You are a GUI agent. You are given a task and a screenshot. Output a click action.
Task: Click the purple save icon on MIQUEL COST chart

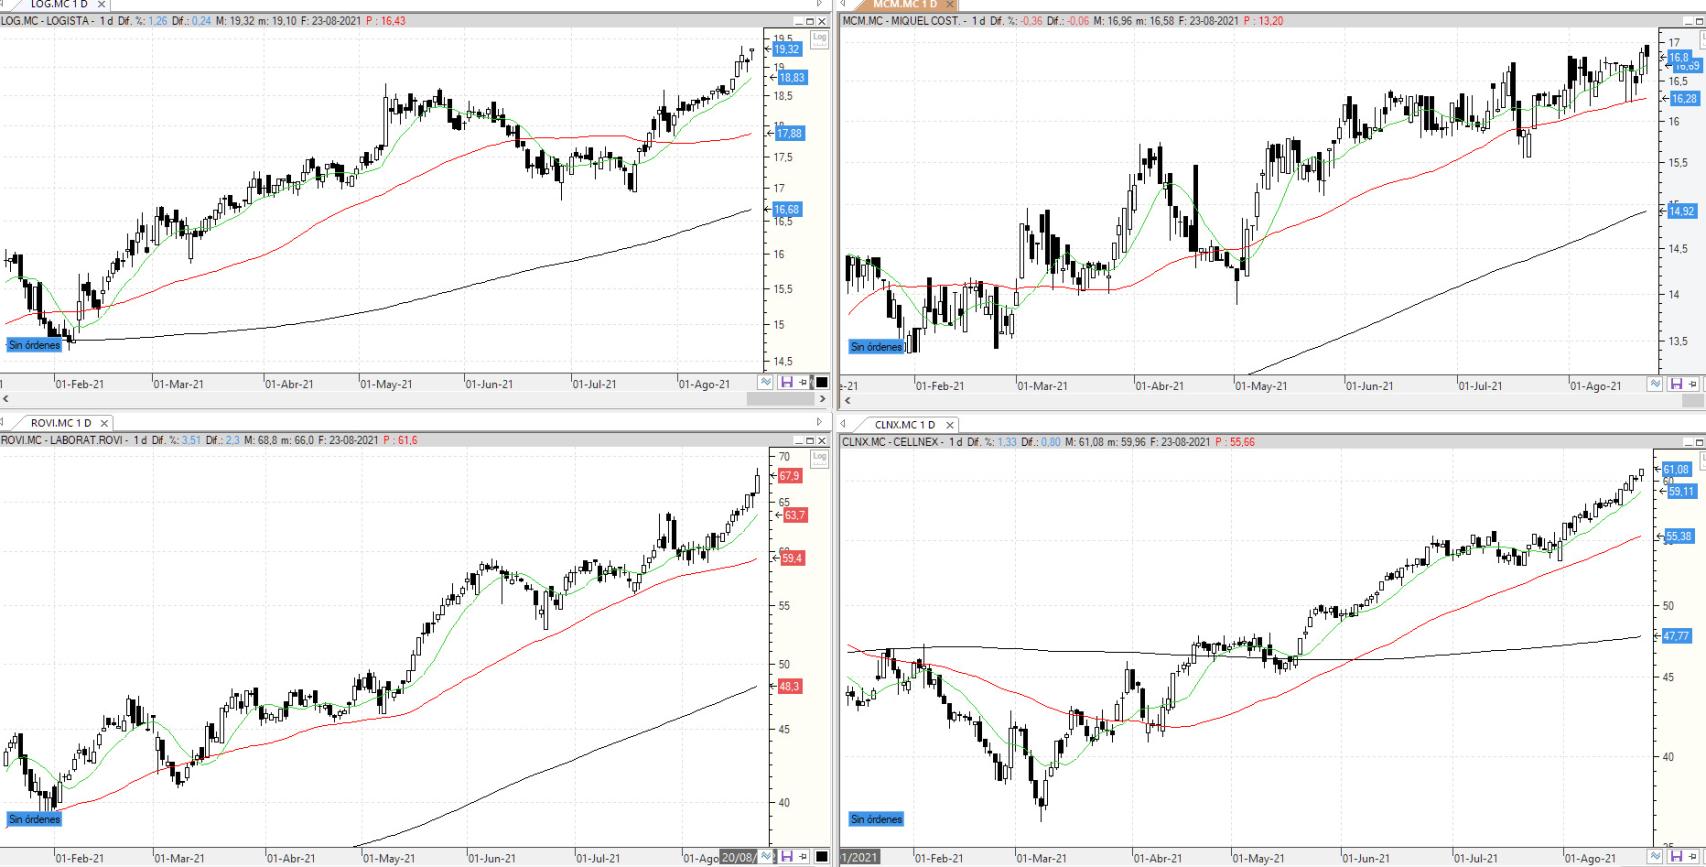pos(1676,384)
